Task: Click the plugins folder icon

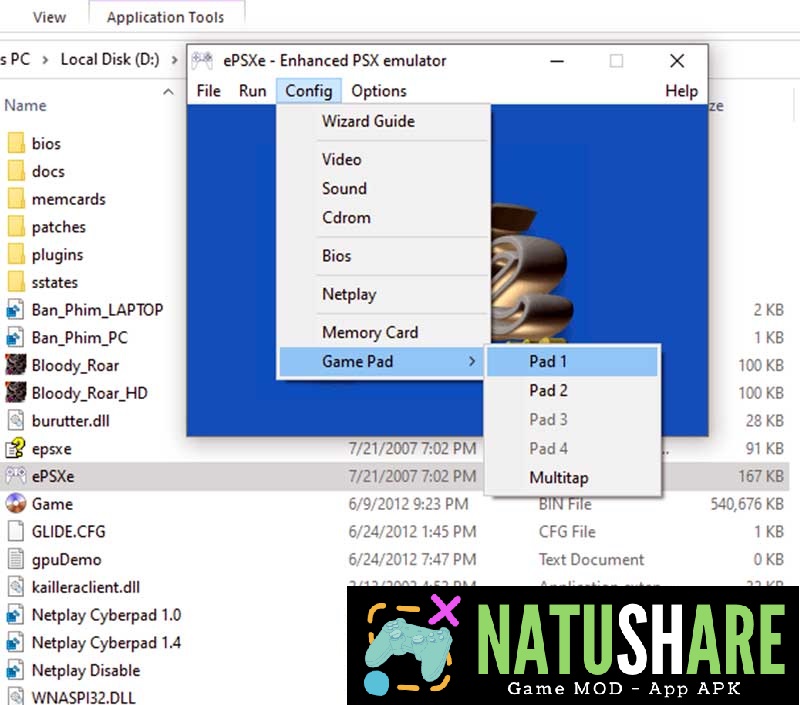Action: [x=16, y=254]
